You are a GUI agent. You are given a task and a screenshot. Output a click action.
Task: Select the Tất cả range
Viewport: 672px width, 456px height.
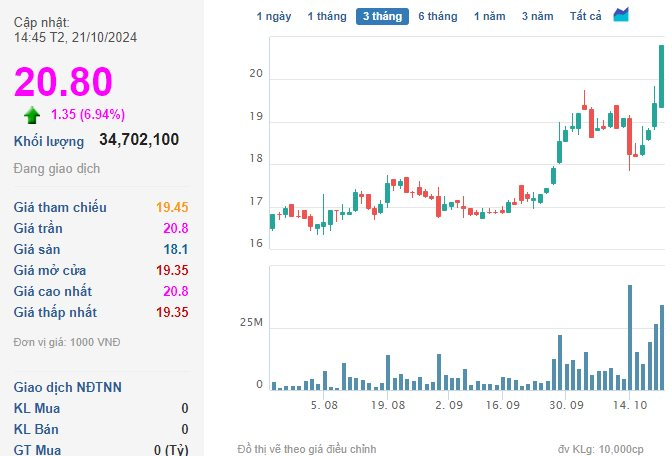(585, 16)
